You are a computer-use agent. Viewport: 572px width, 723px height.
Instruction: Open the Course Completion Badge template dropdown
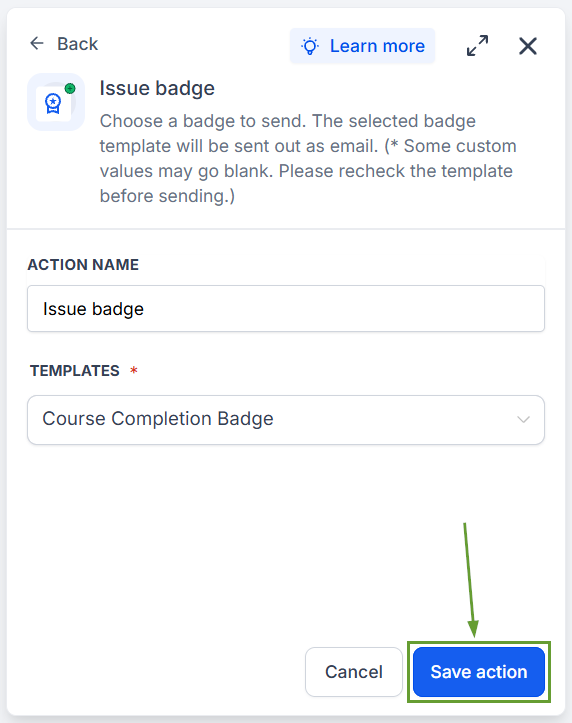(286, 420)
